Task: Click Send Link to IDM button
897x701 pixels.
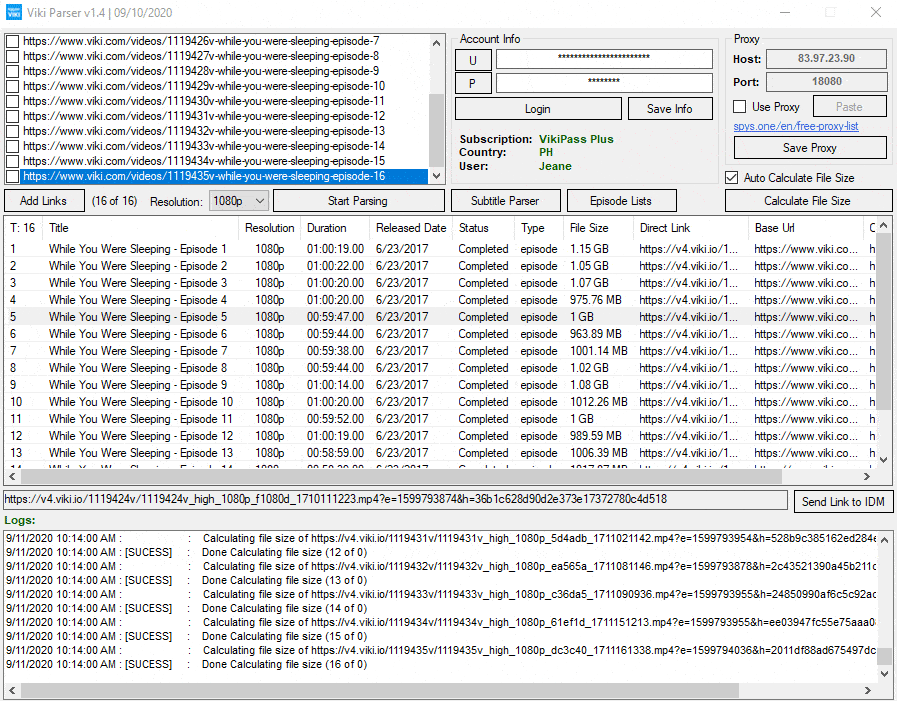Action: (843, 502)
